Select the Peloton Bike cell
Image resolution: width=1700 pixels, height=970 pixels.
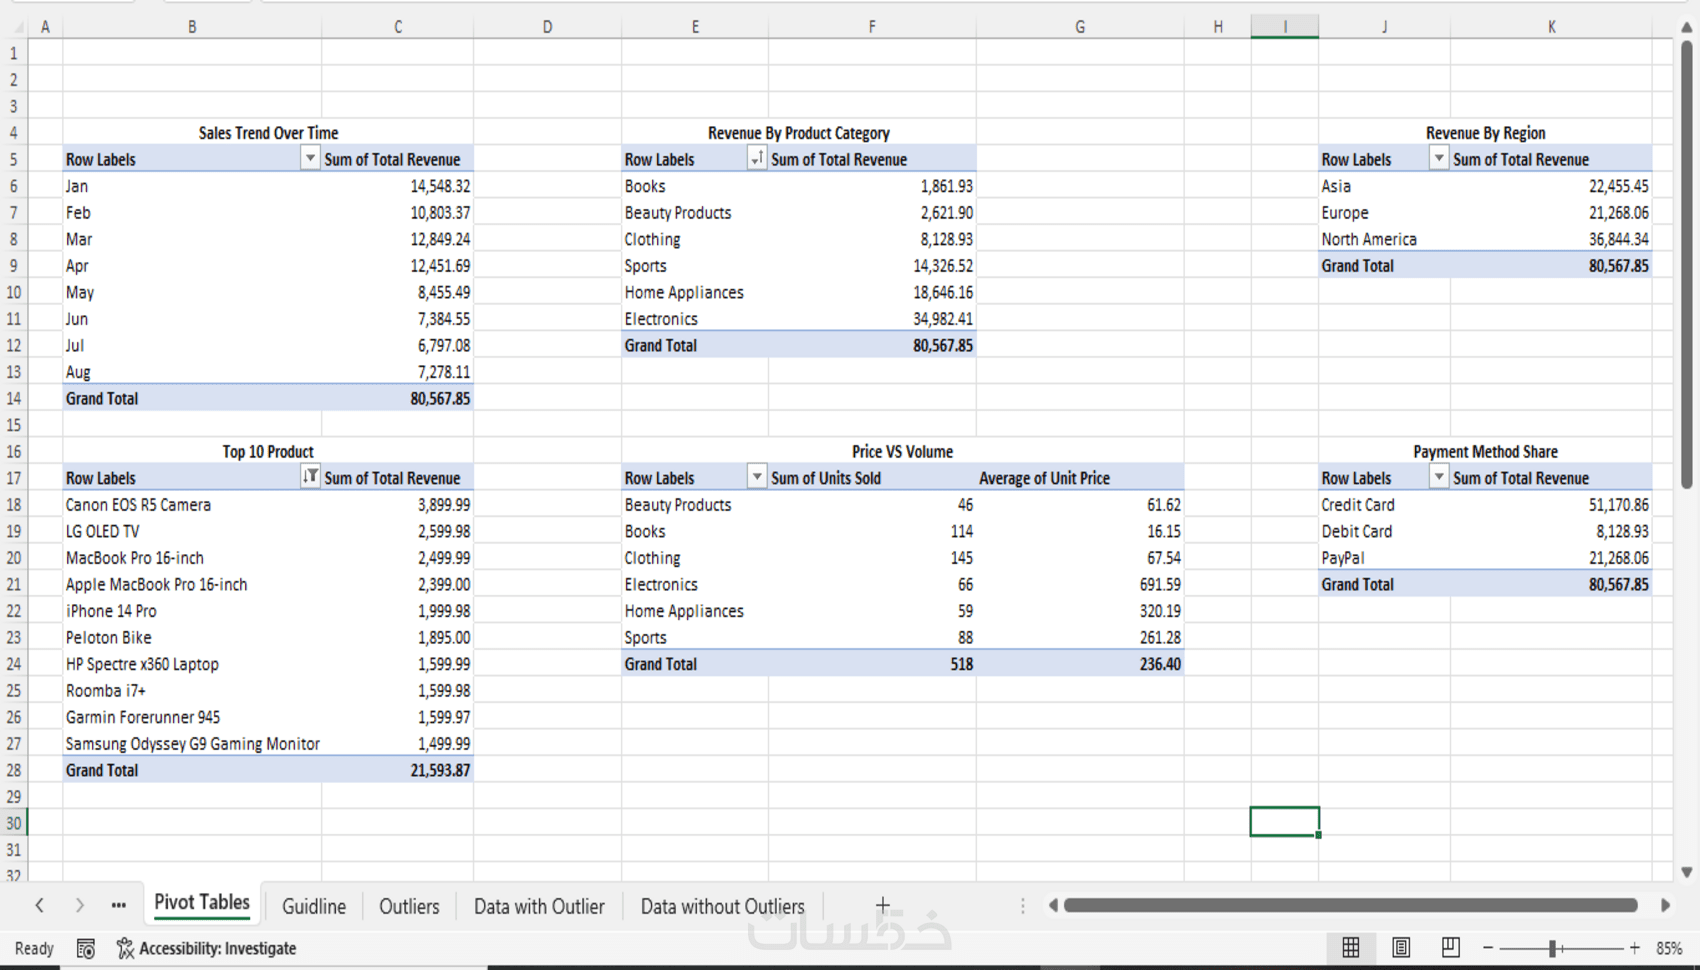pyautogui.click(x=192, y=637)
